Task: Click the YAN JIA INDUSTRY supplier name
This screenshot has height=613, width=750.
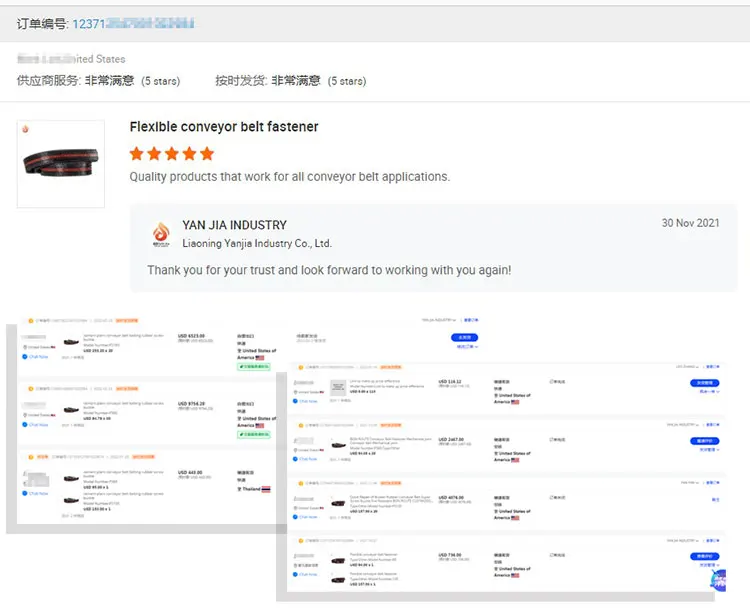Action: (x=234, y=225)
